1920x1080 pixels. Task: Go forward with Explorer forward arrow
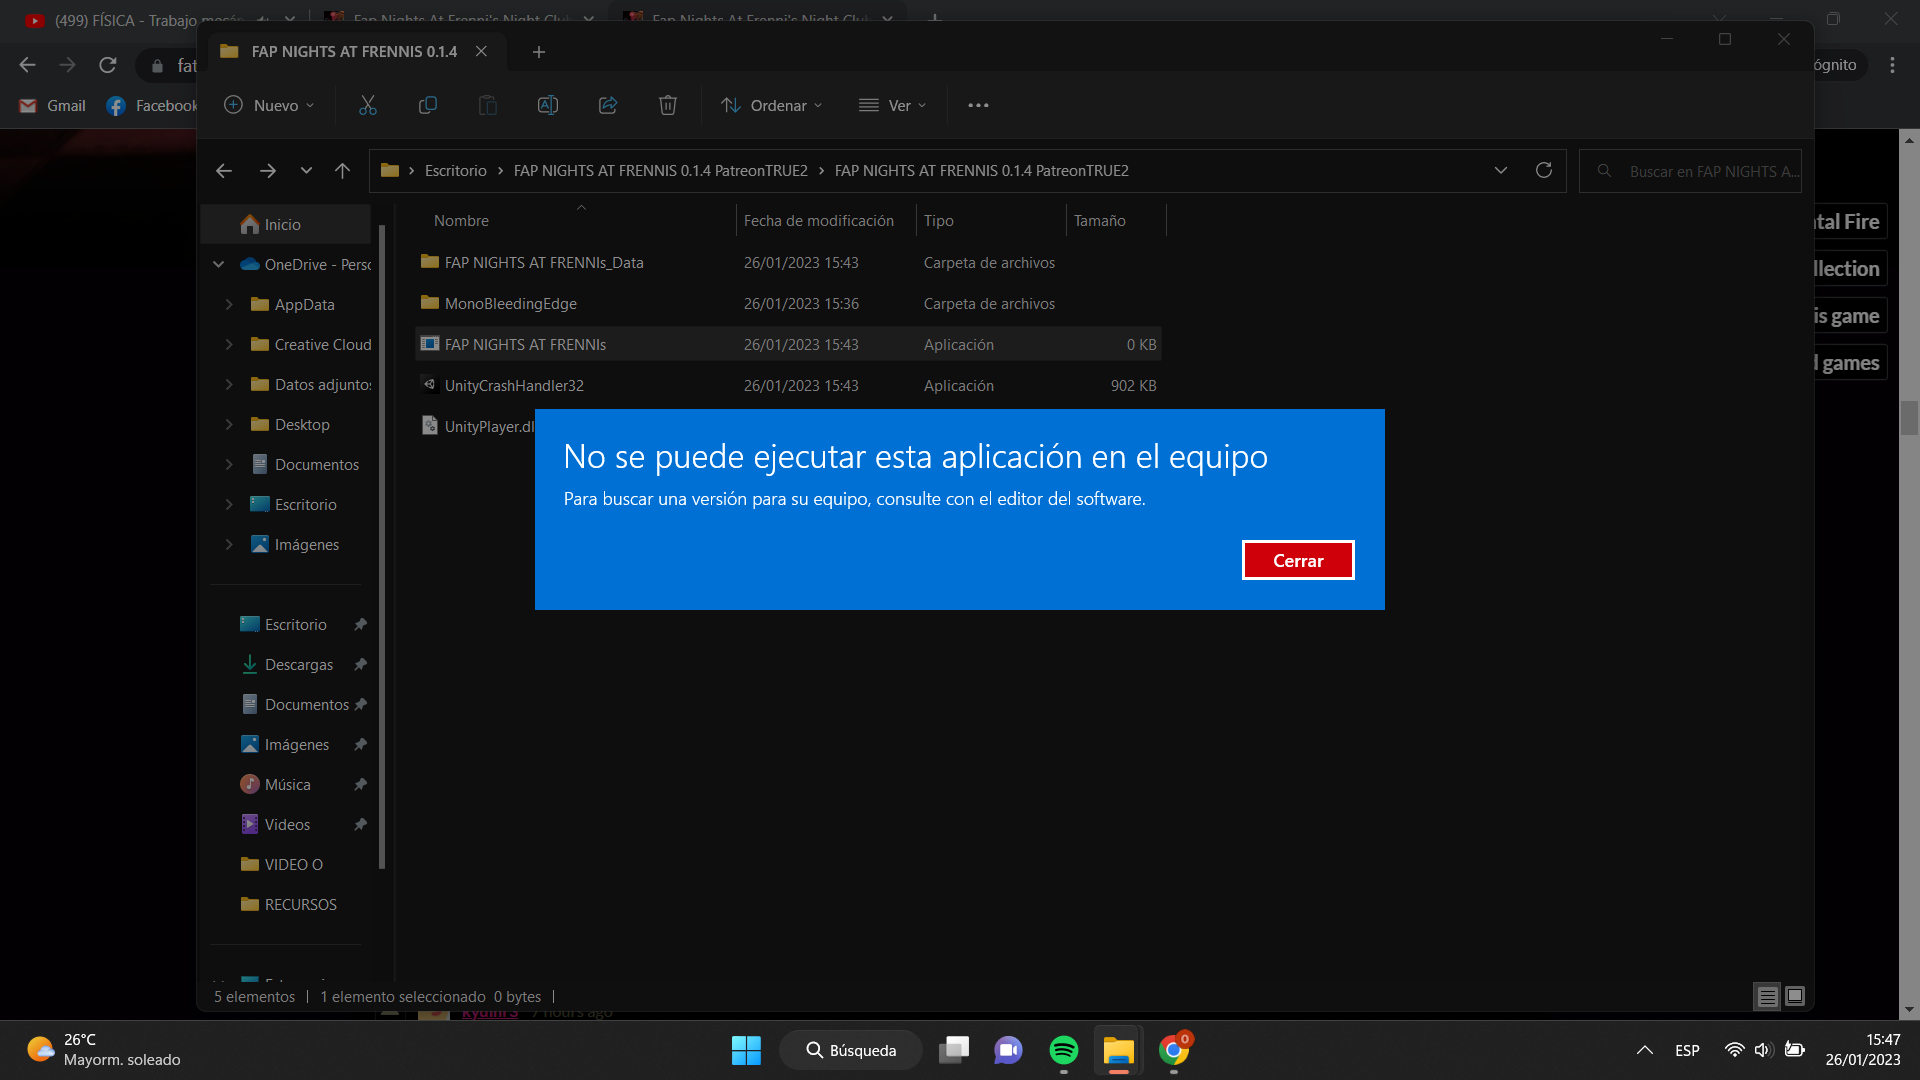[267, 171]
